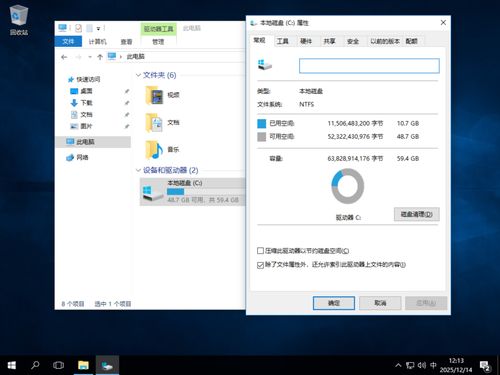Open the recent locations dropdown arrow
Image resolution: width=500 pixels, height=375 pixels.
click(x=90, y=57)
